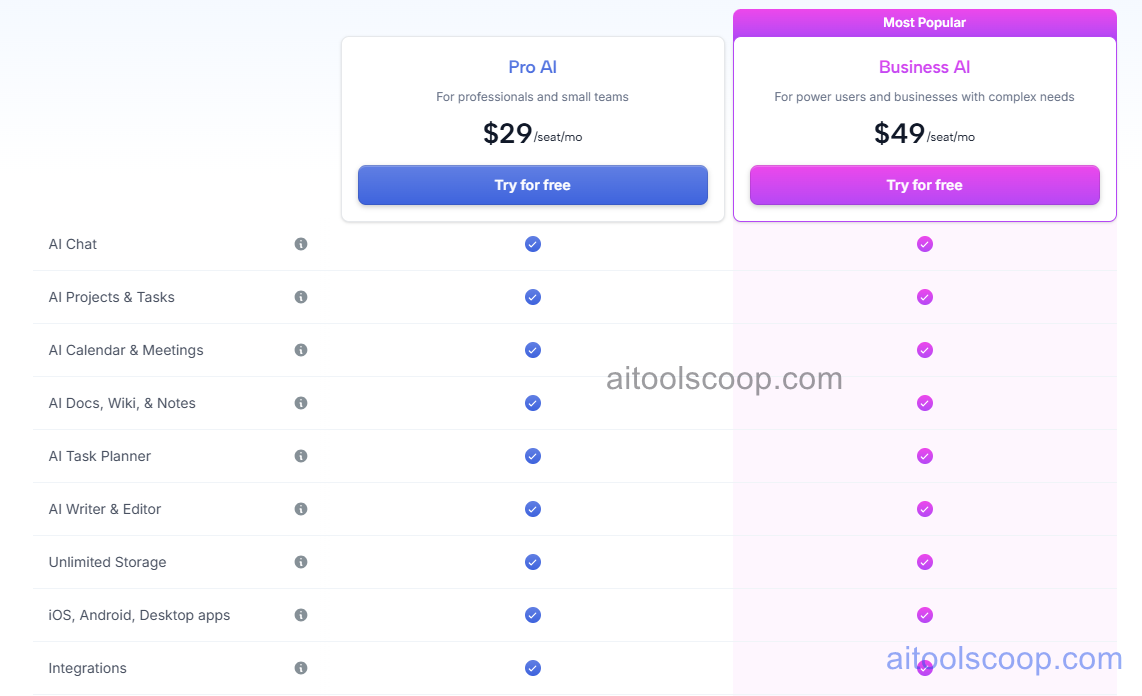Click the info icon beside Unlimited Storage

(x=301, y=562)
